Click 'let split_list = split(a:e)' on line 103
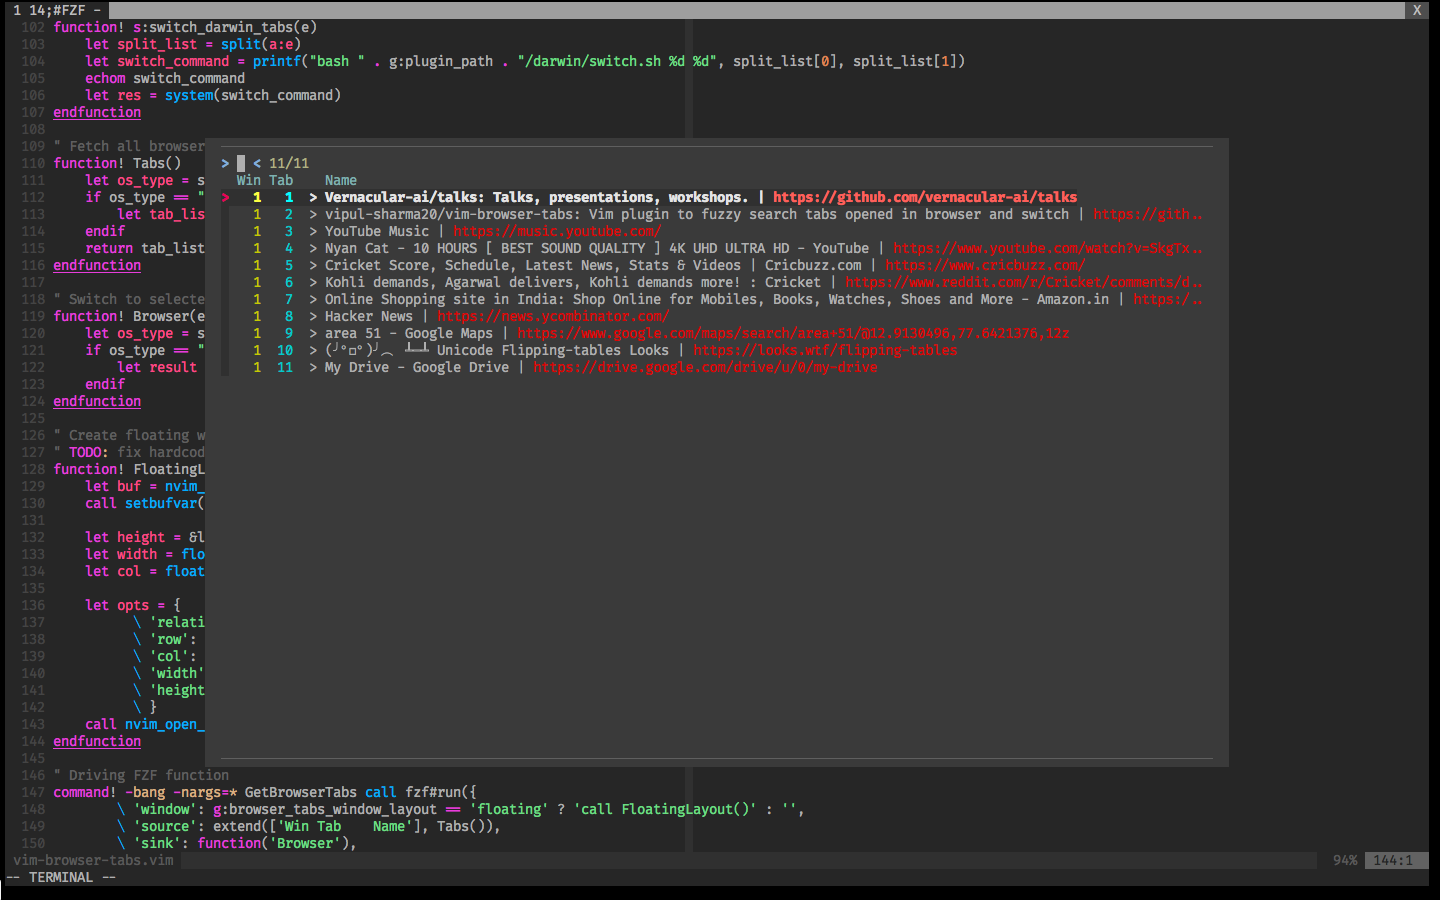 [x=193, y=44]
